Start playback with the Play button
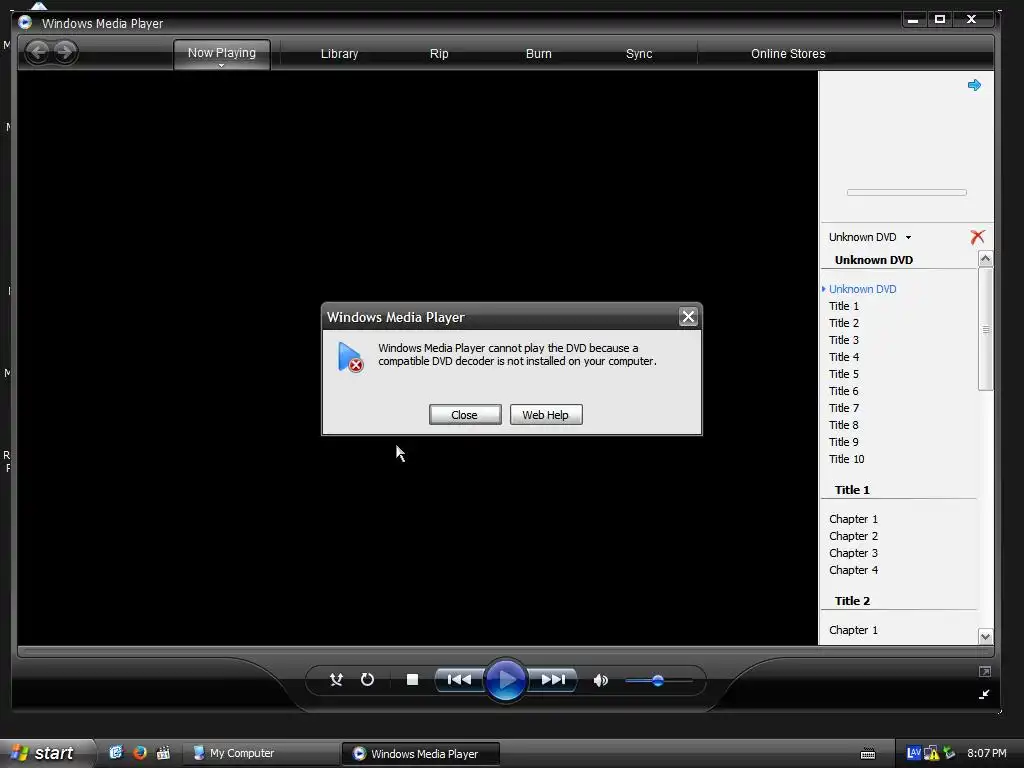 pos(505,680)
